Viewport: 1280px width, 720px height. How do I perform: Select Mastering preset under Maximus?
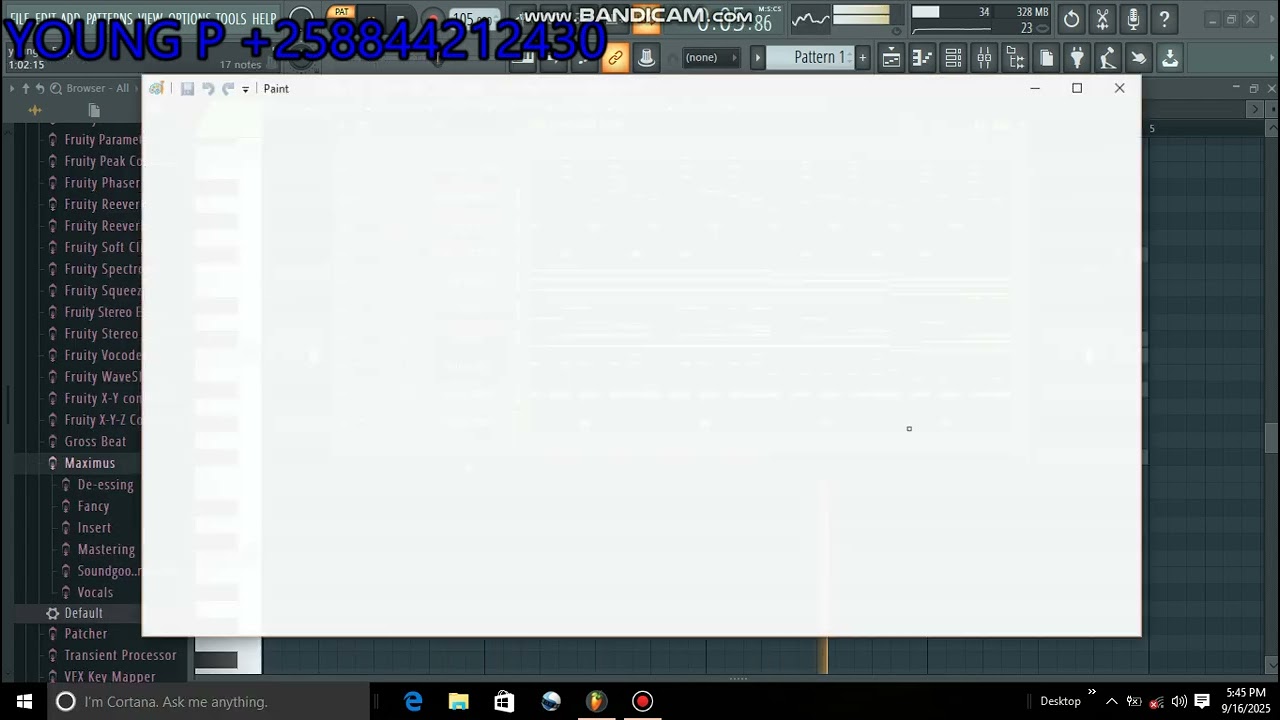click(106, 549)
